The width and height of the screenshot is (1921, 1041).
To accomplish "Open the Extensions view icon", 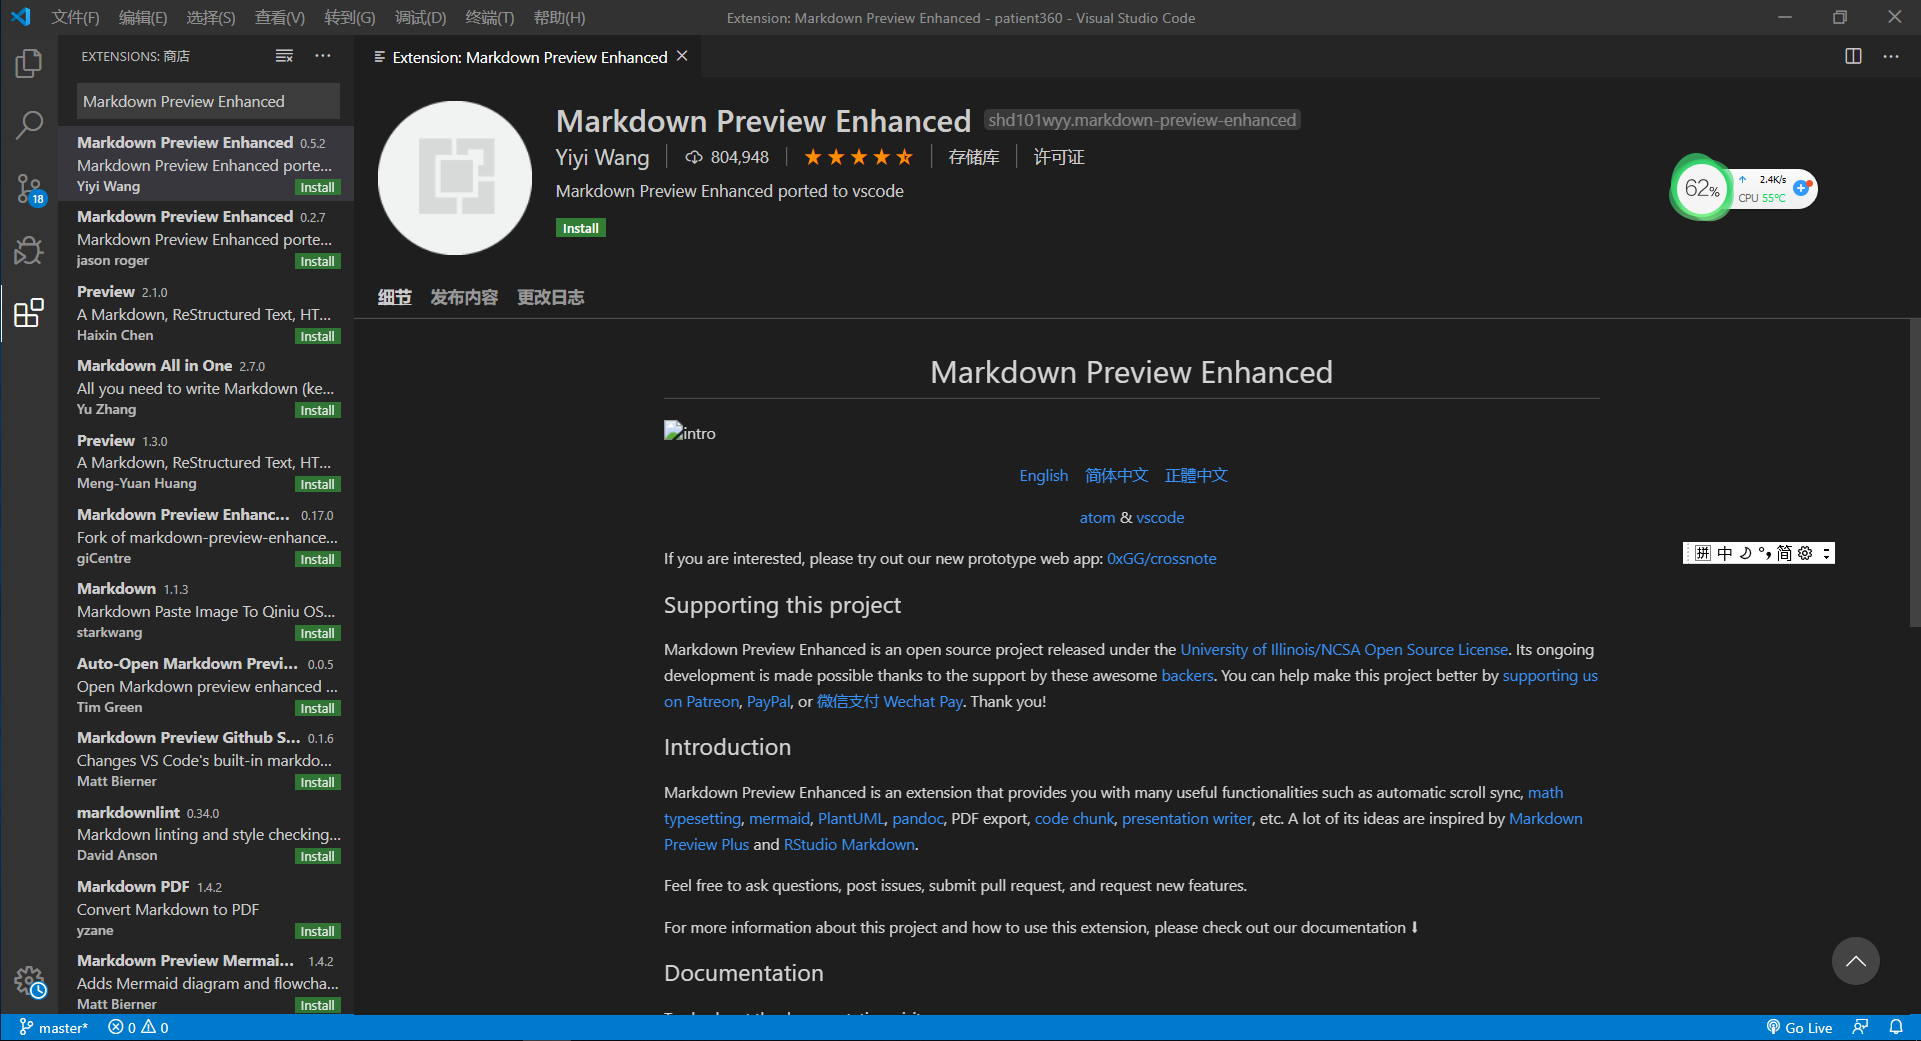I will click(x=29, y=313).
